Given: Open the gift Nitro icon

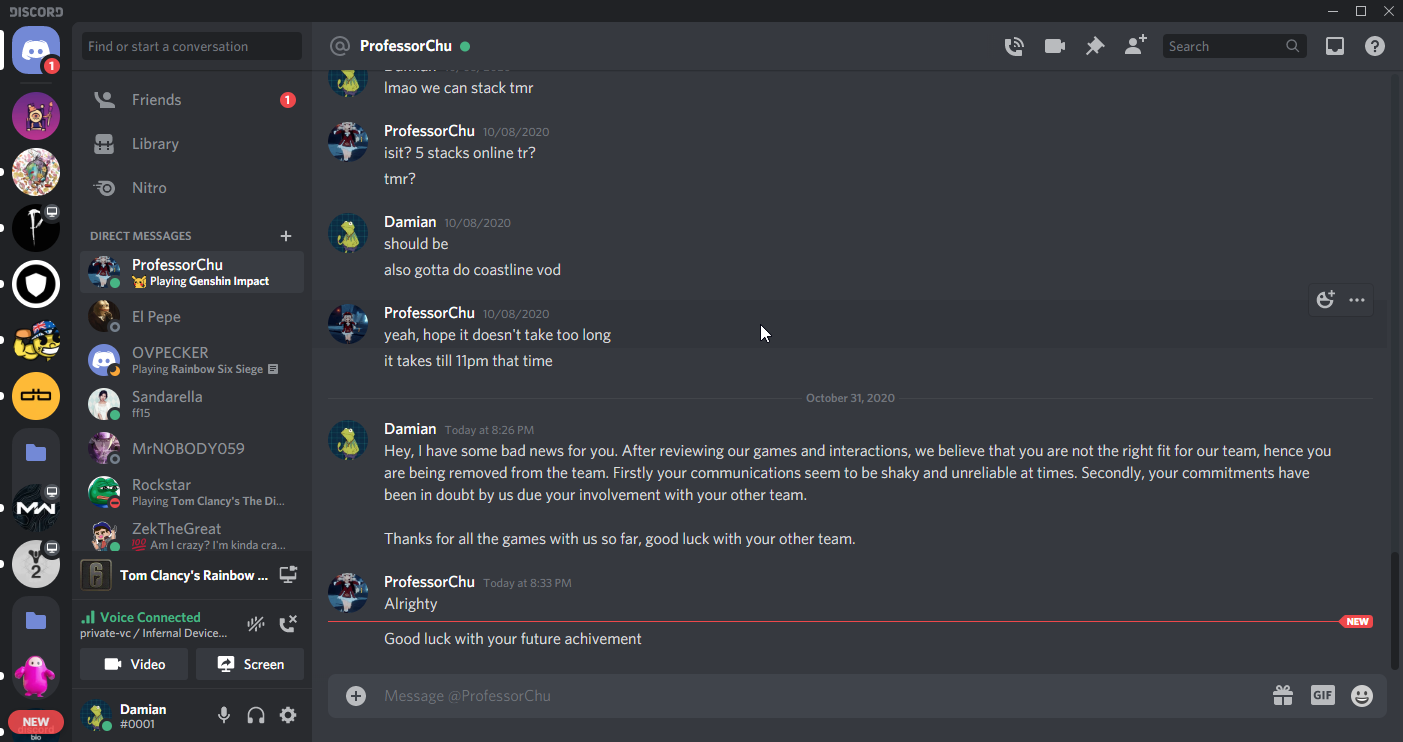Looking at the screenshot, I should [x=1282, y=695].
